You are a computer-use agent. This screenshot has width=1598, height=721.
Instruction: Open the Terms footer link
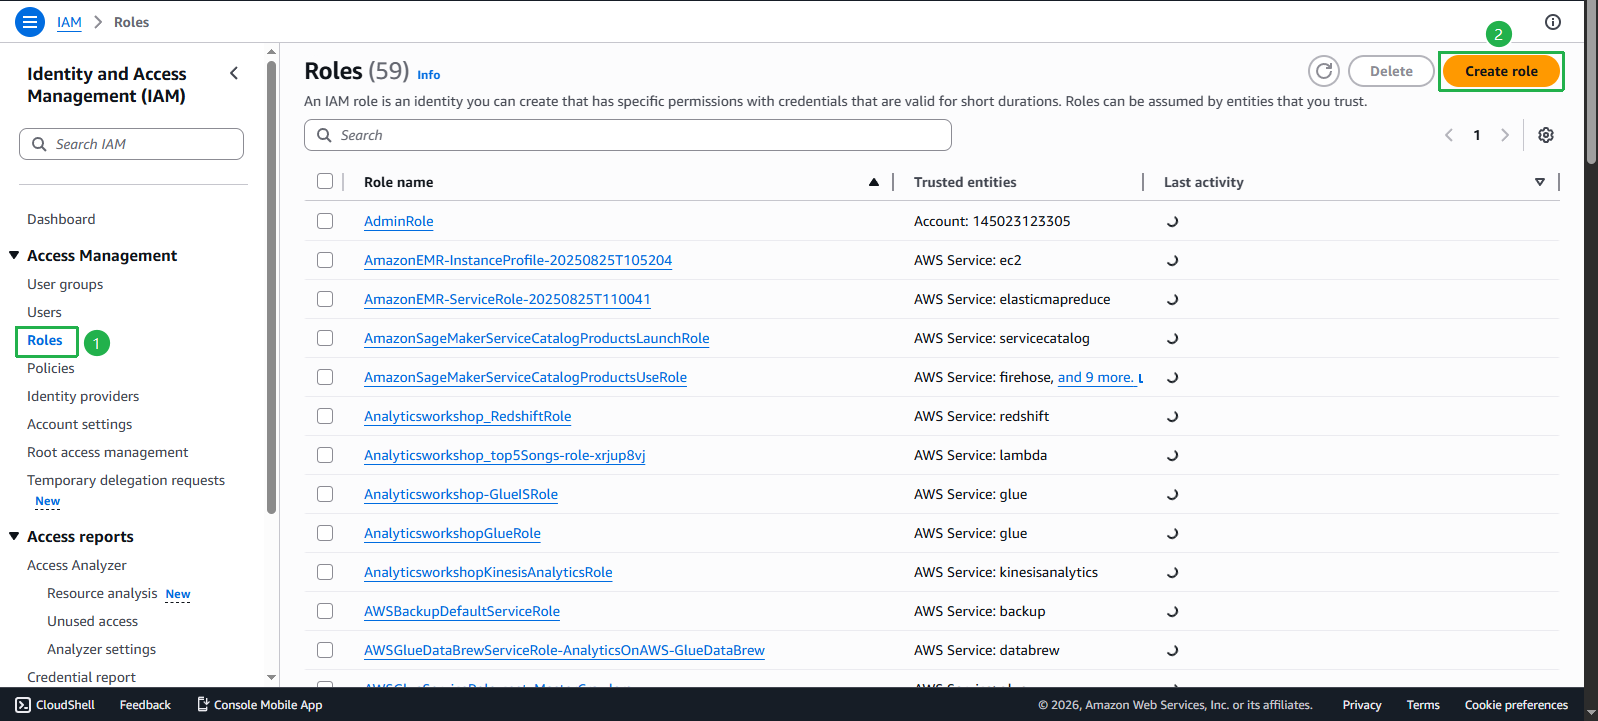click(1423, 705)
